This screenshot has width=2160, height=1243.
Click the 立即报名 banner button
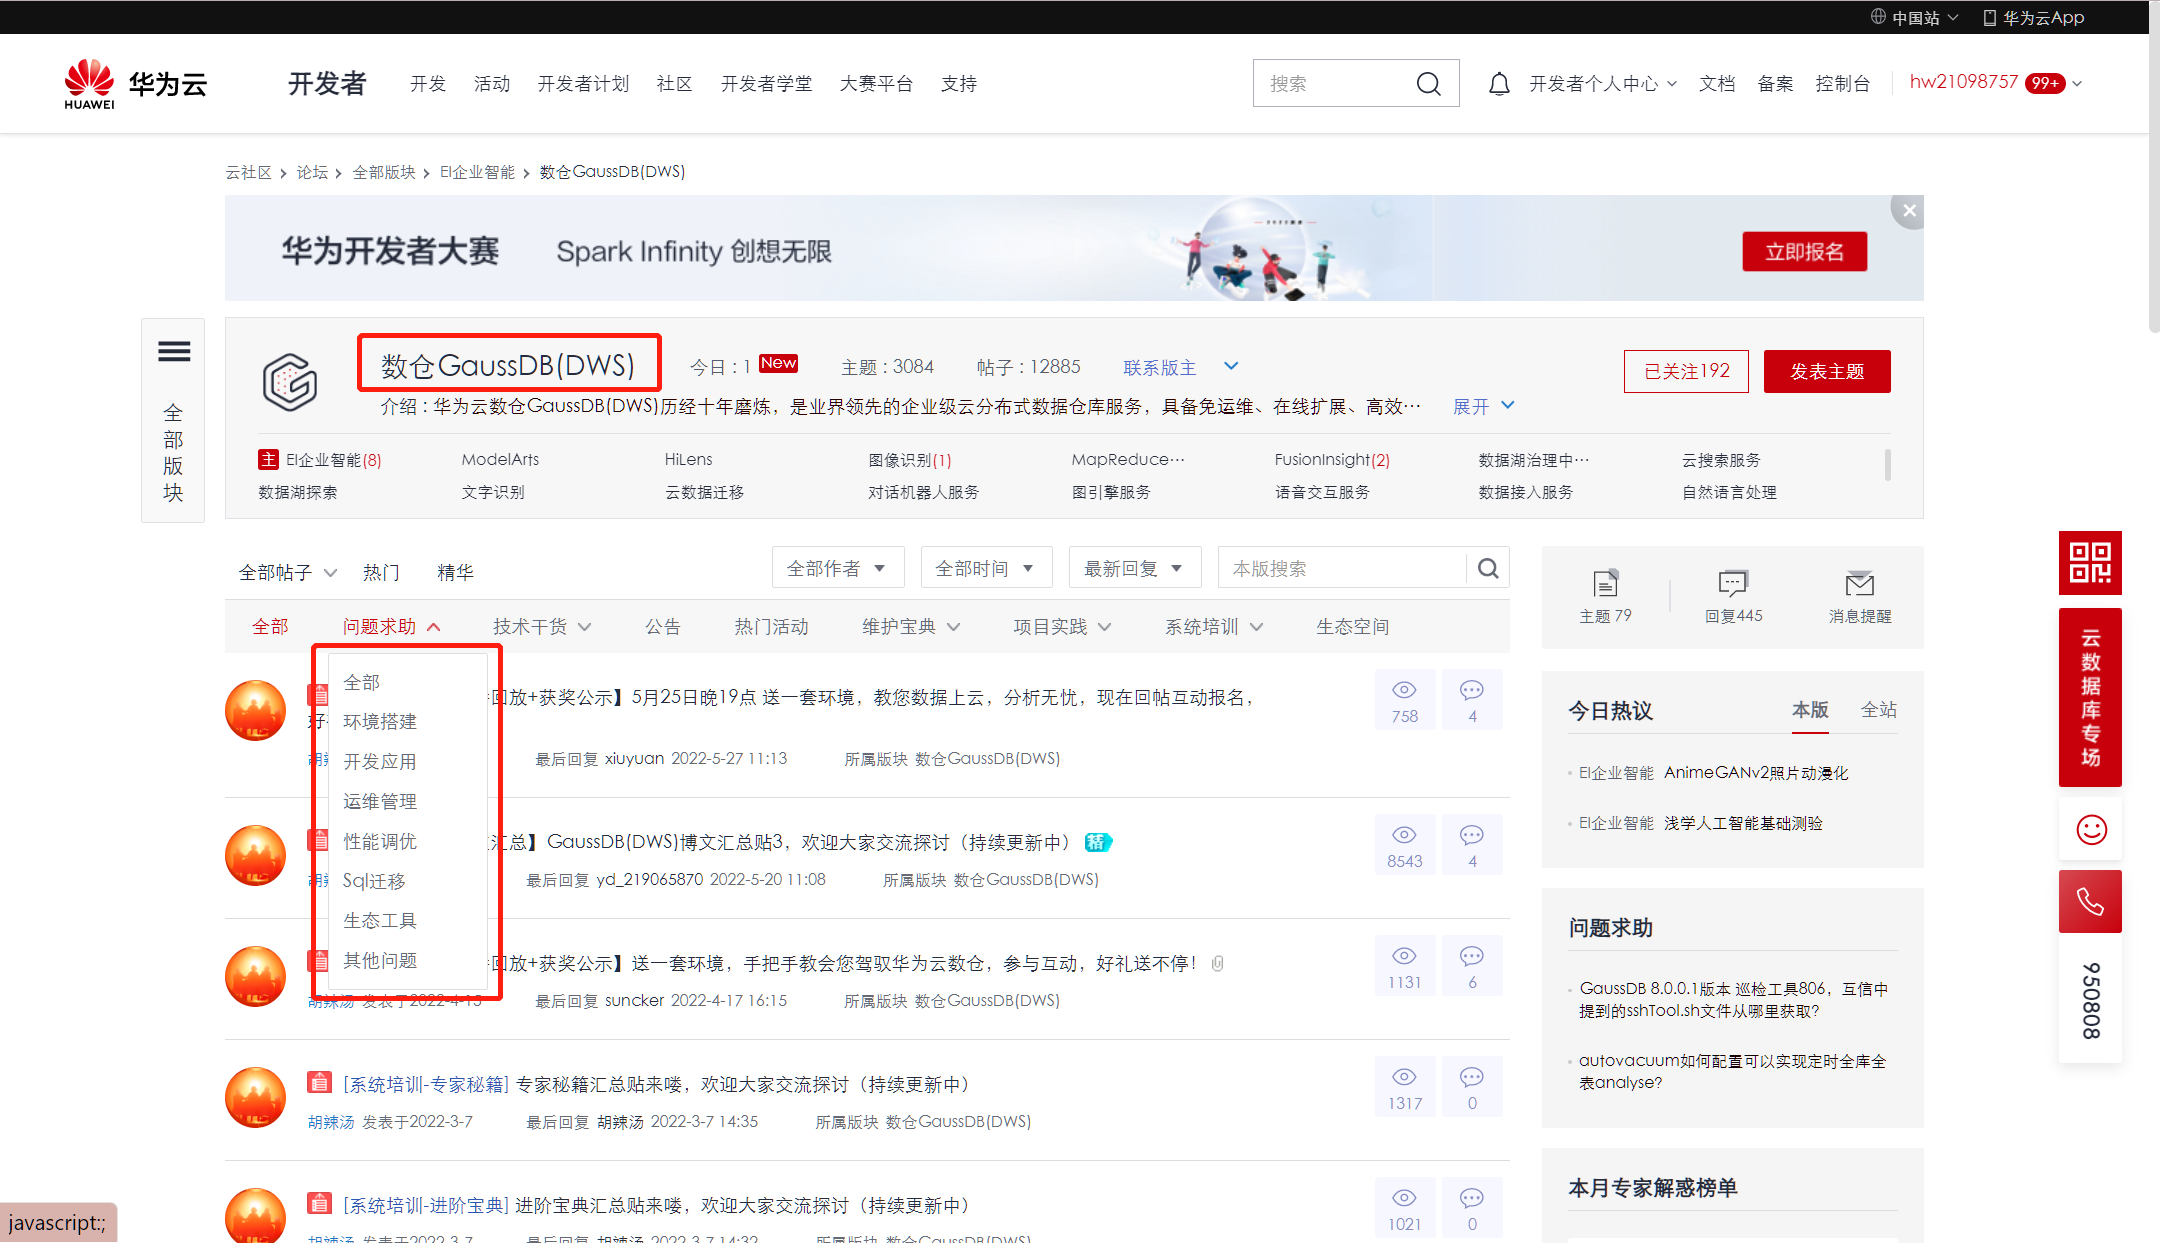point(1804,252)
